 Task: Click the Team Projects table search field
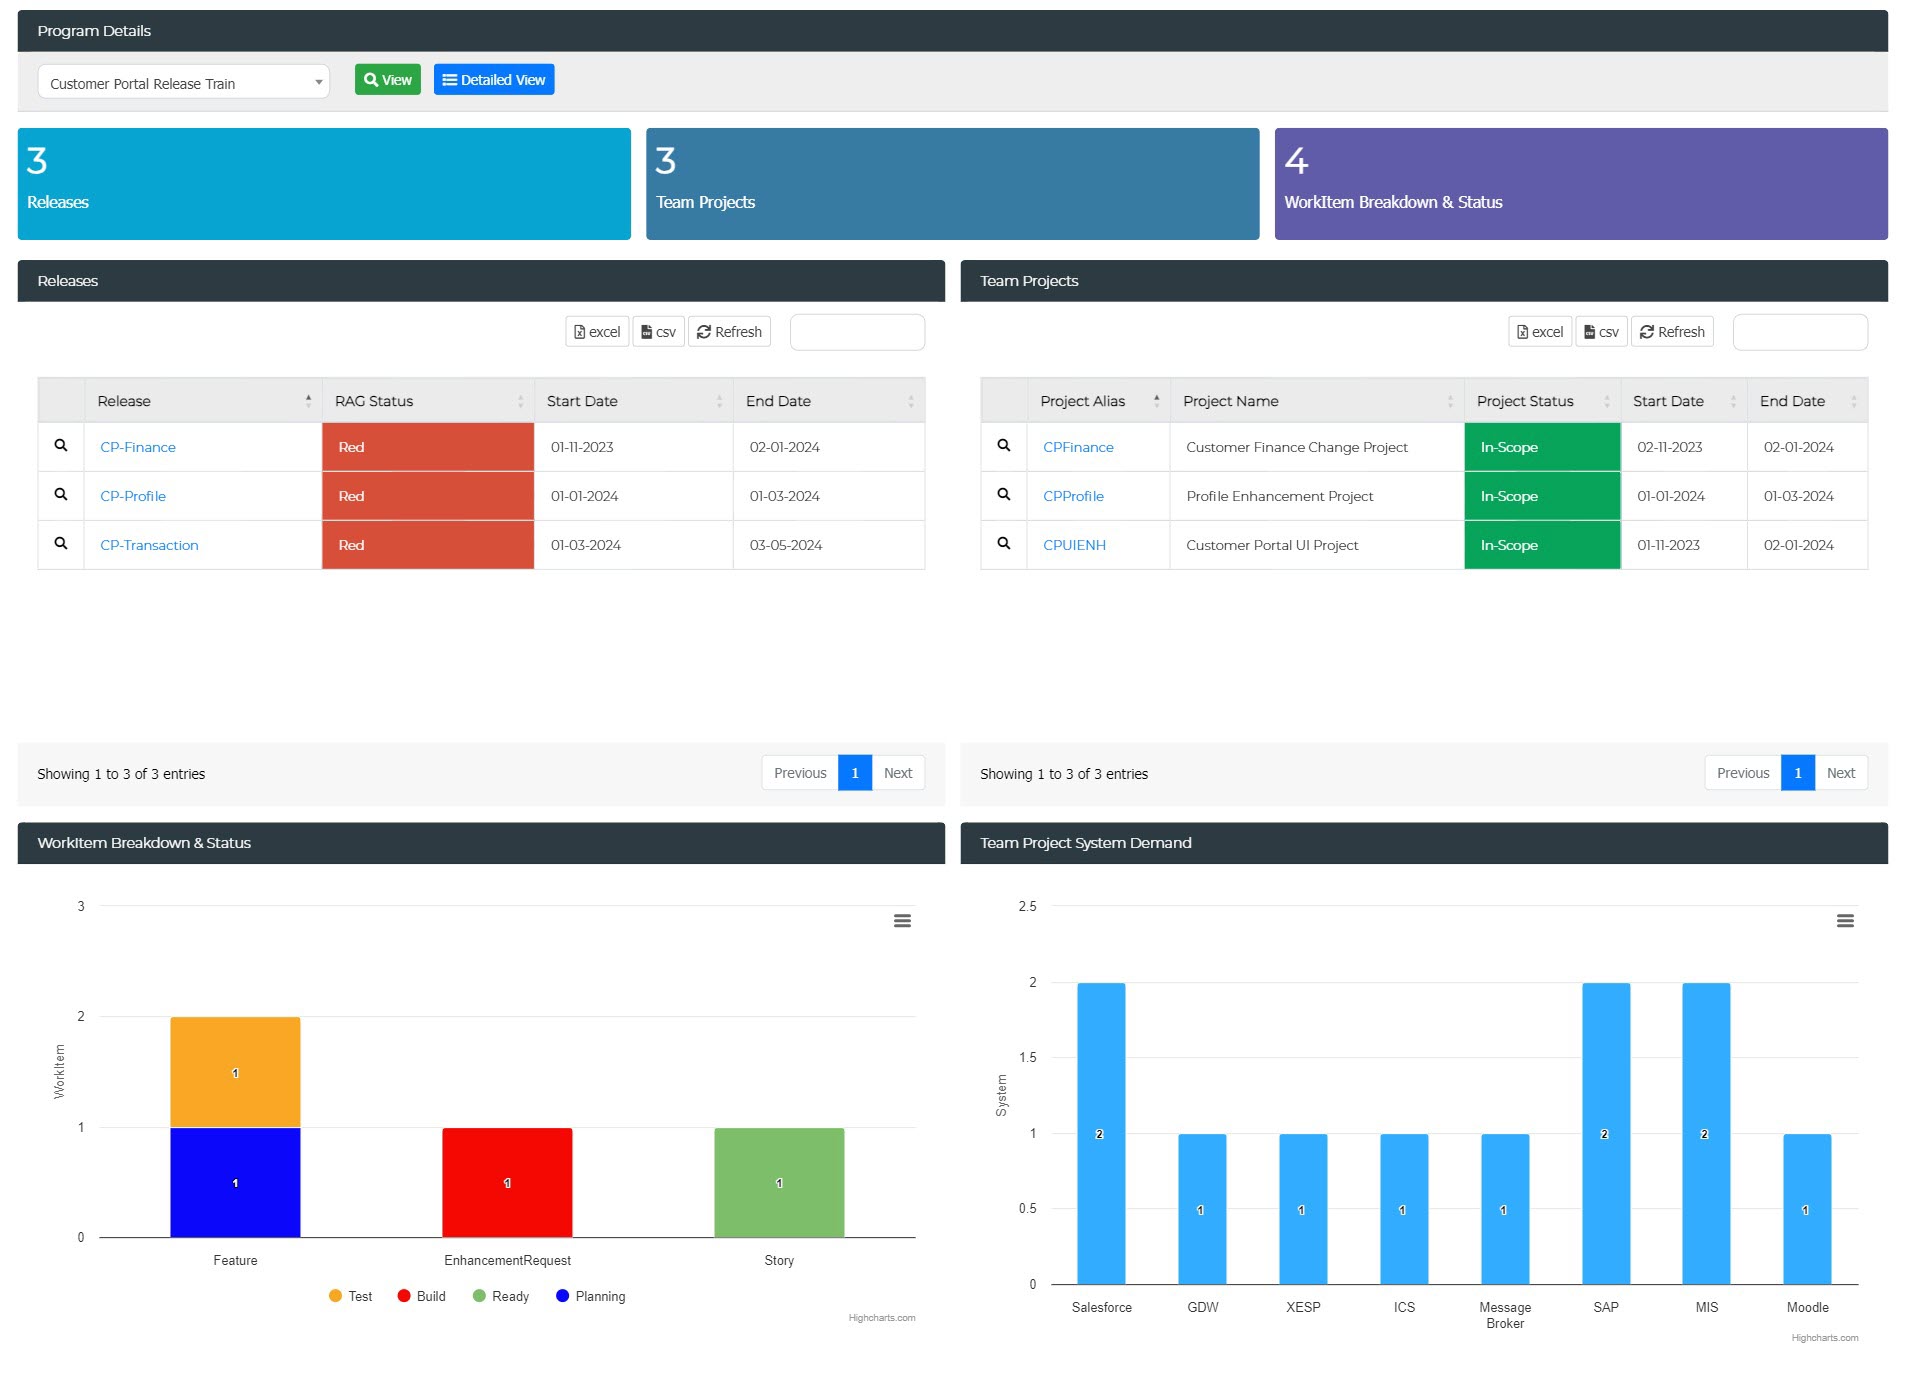[1800, 332]
